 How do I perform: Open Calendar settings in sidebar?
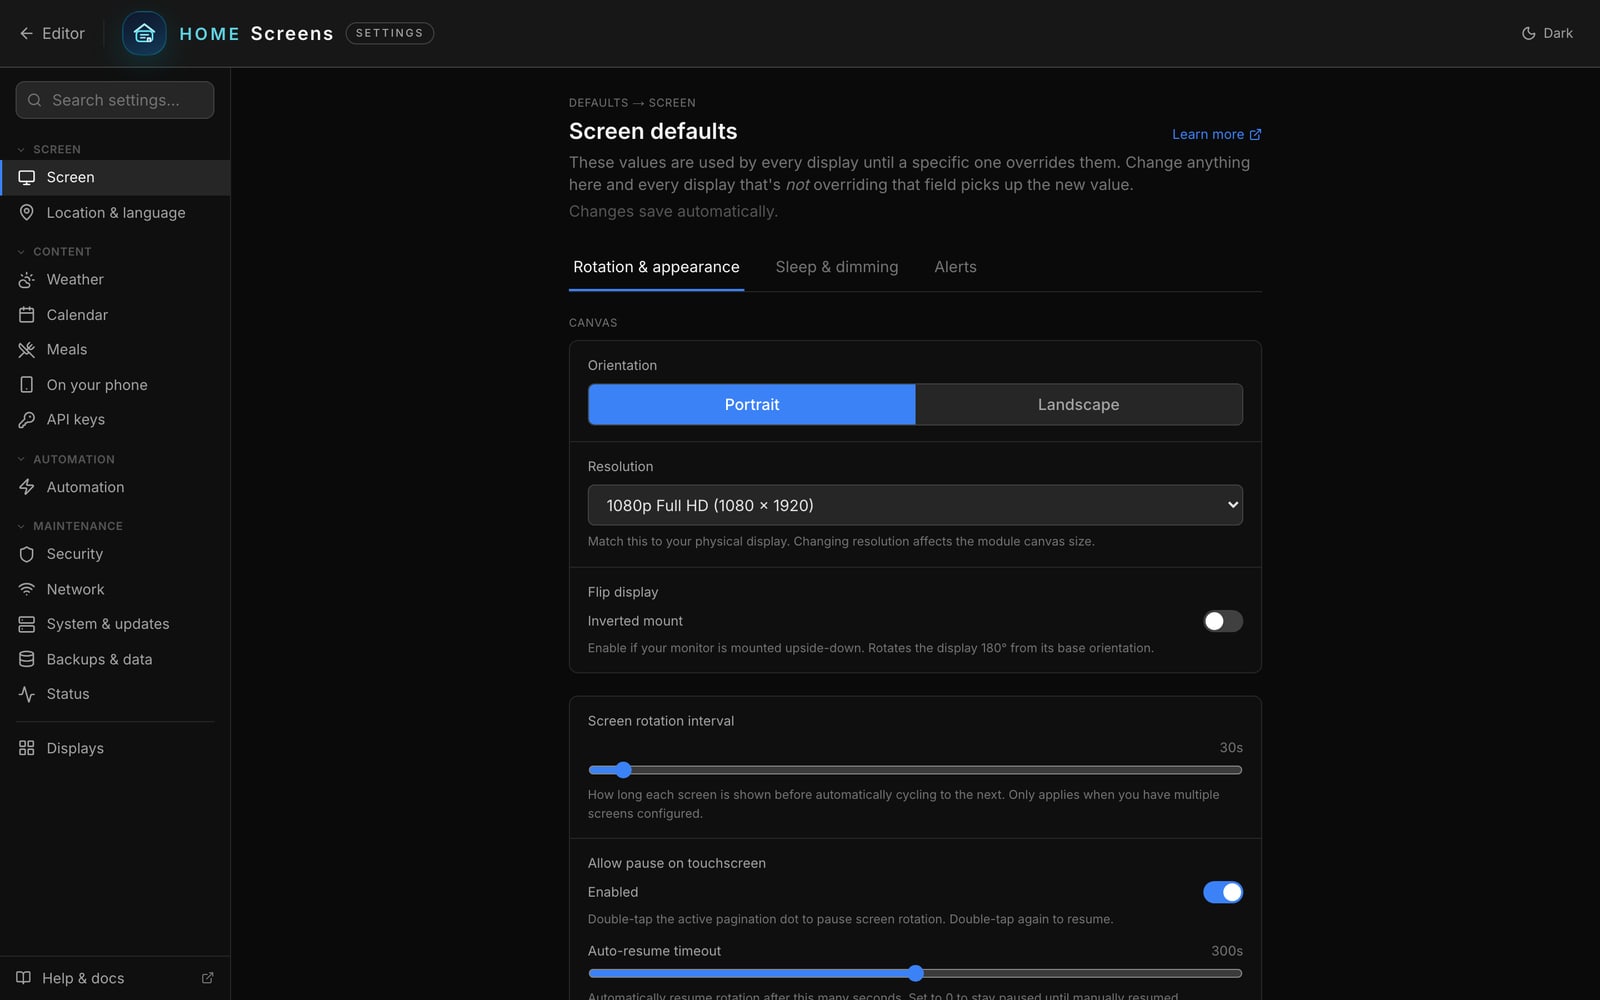coord(115,314)
